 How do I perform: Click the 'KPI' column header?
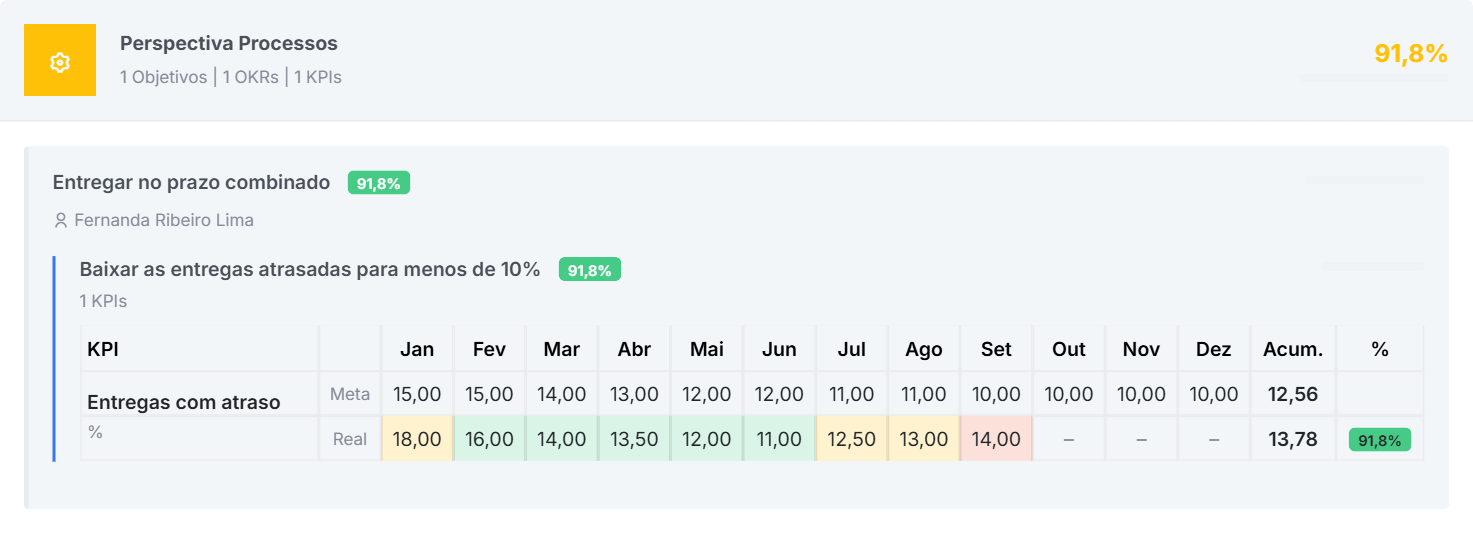coord(104,349)
